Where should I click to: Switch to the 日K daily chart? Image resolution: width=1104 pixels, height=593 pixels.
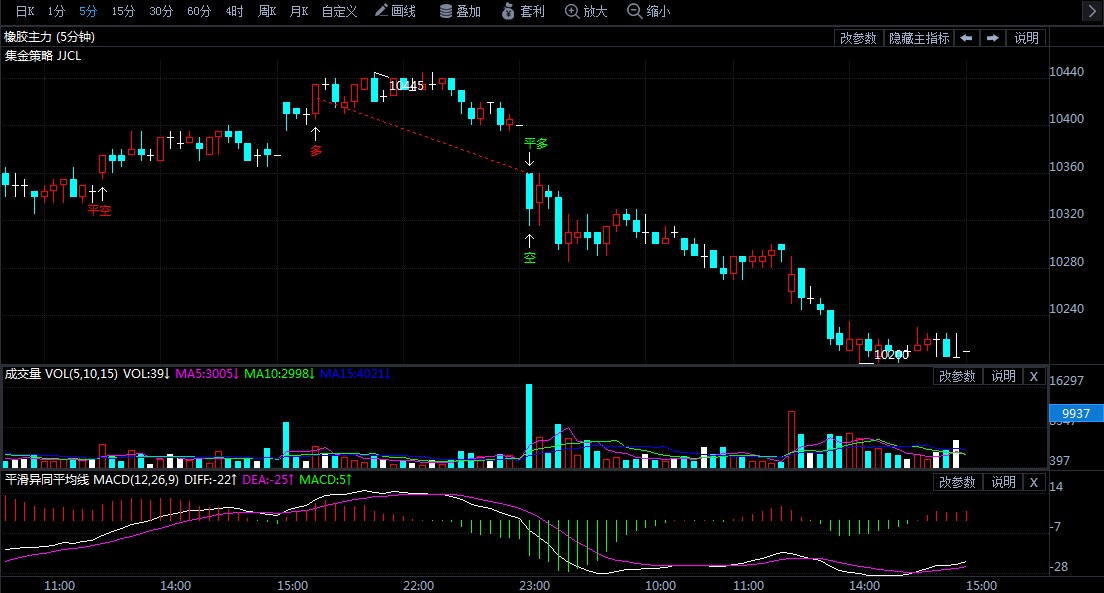click(x=24, y=12)
